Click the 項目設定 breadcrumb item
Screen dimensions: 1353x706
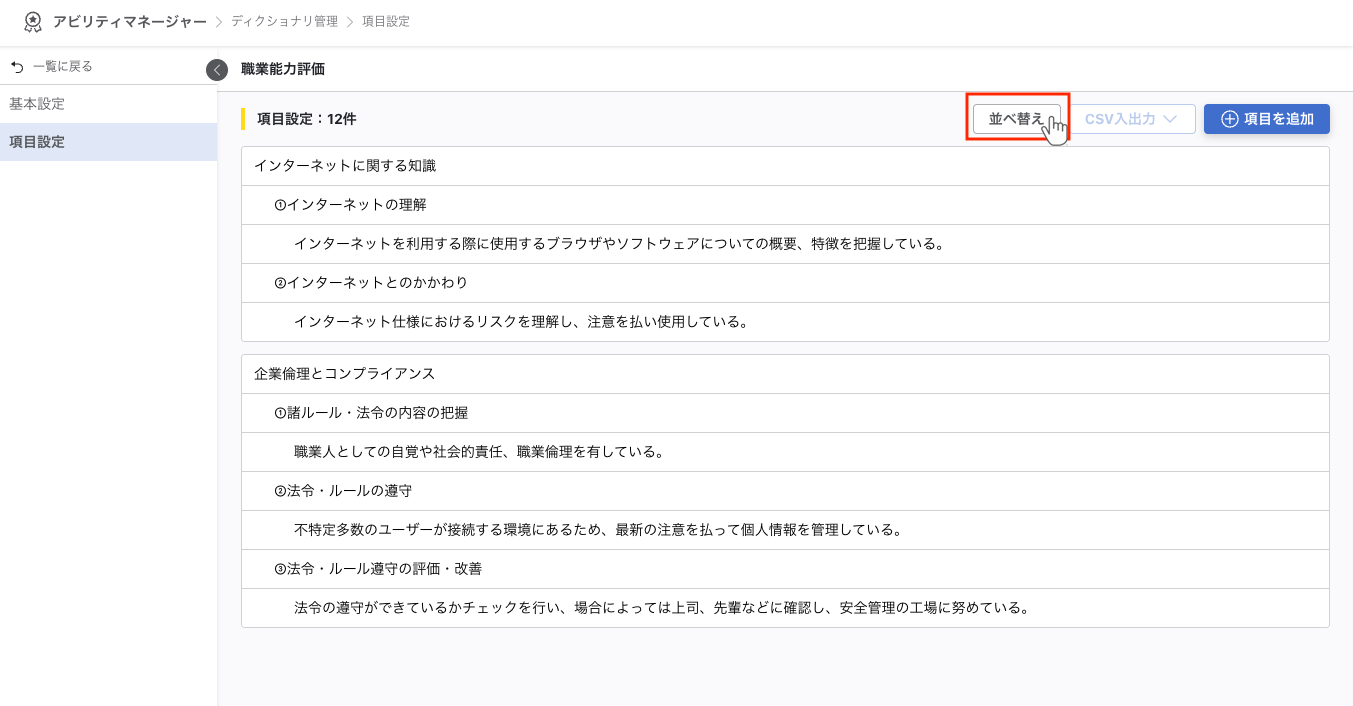[x=385, y=21]
